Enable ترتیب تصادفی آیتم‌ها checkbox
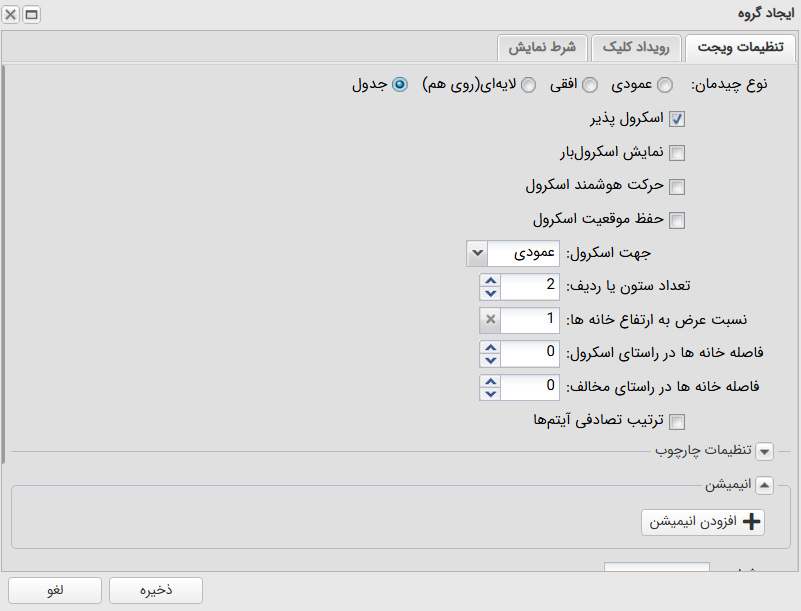 [677, 421]
